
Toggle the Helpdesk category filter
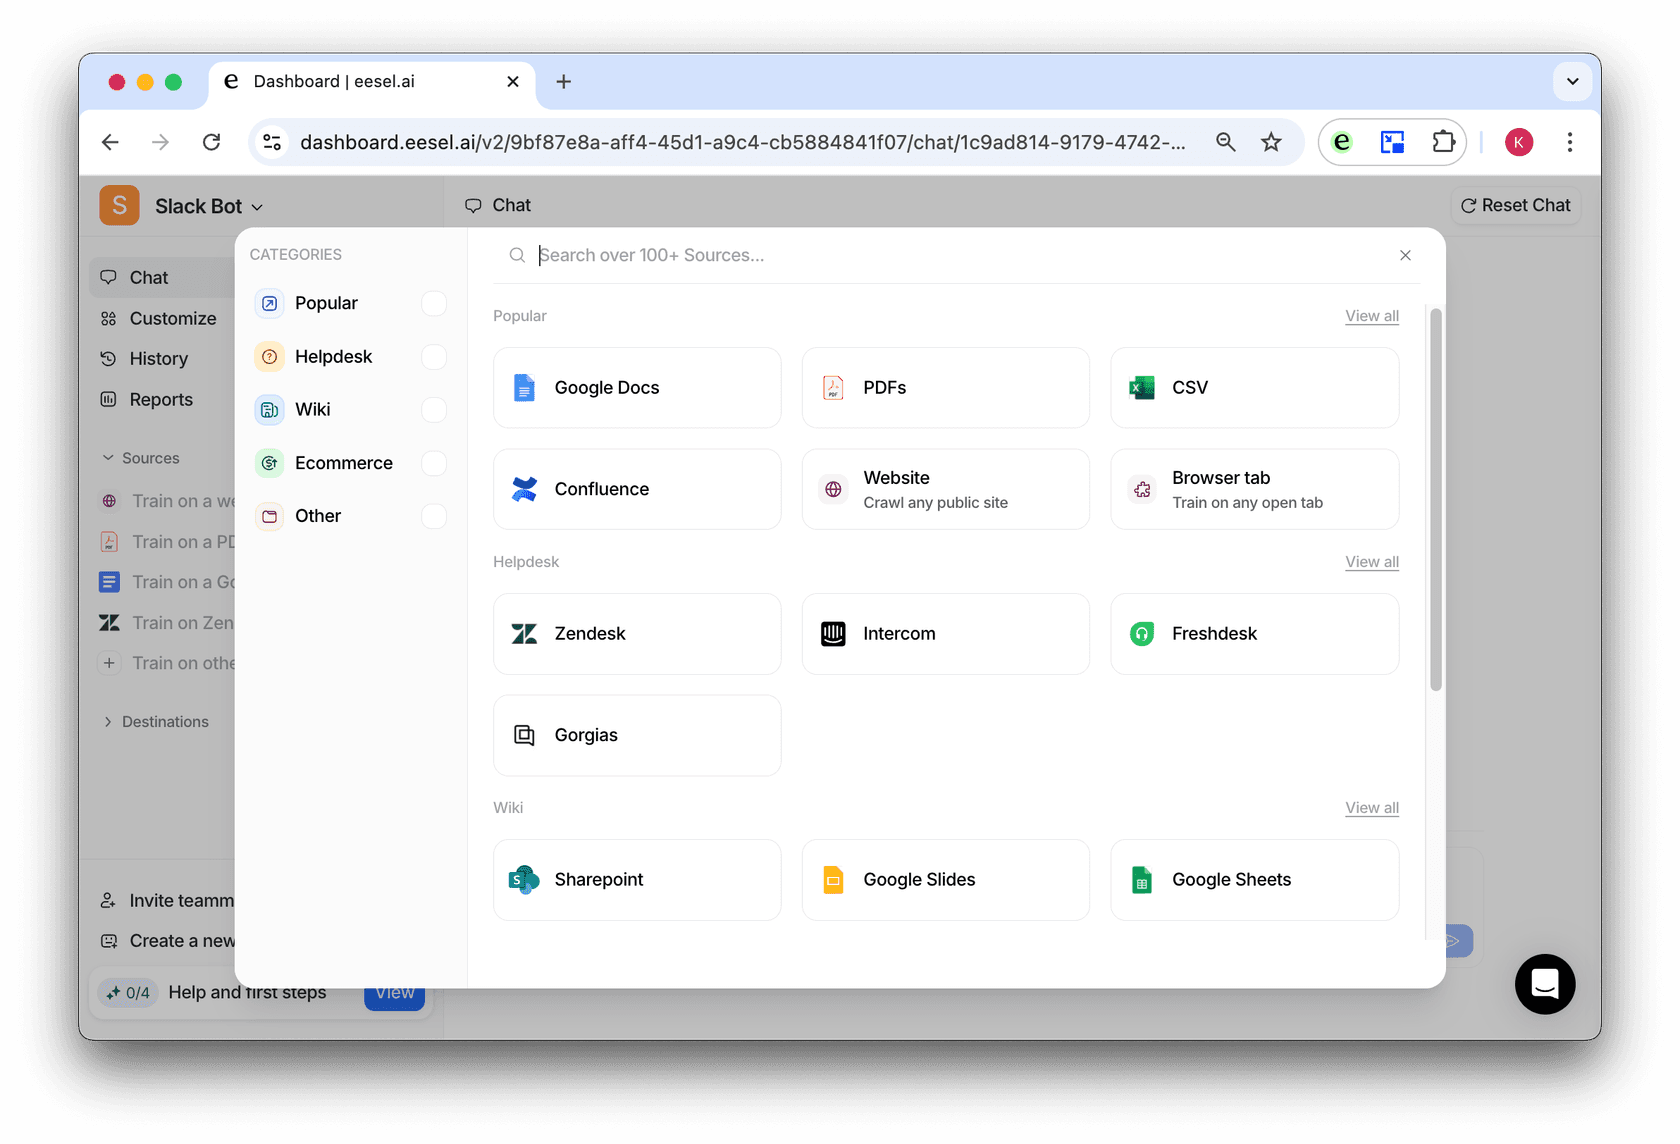click(x=433, y=356)
